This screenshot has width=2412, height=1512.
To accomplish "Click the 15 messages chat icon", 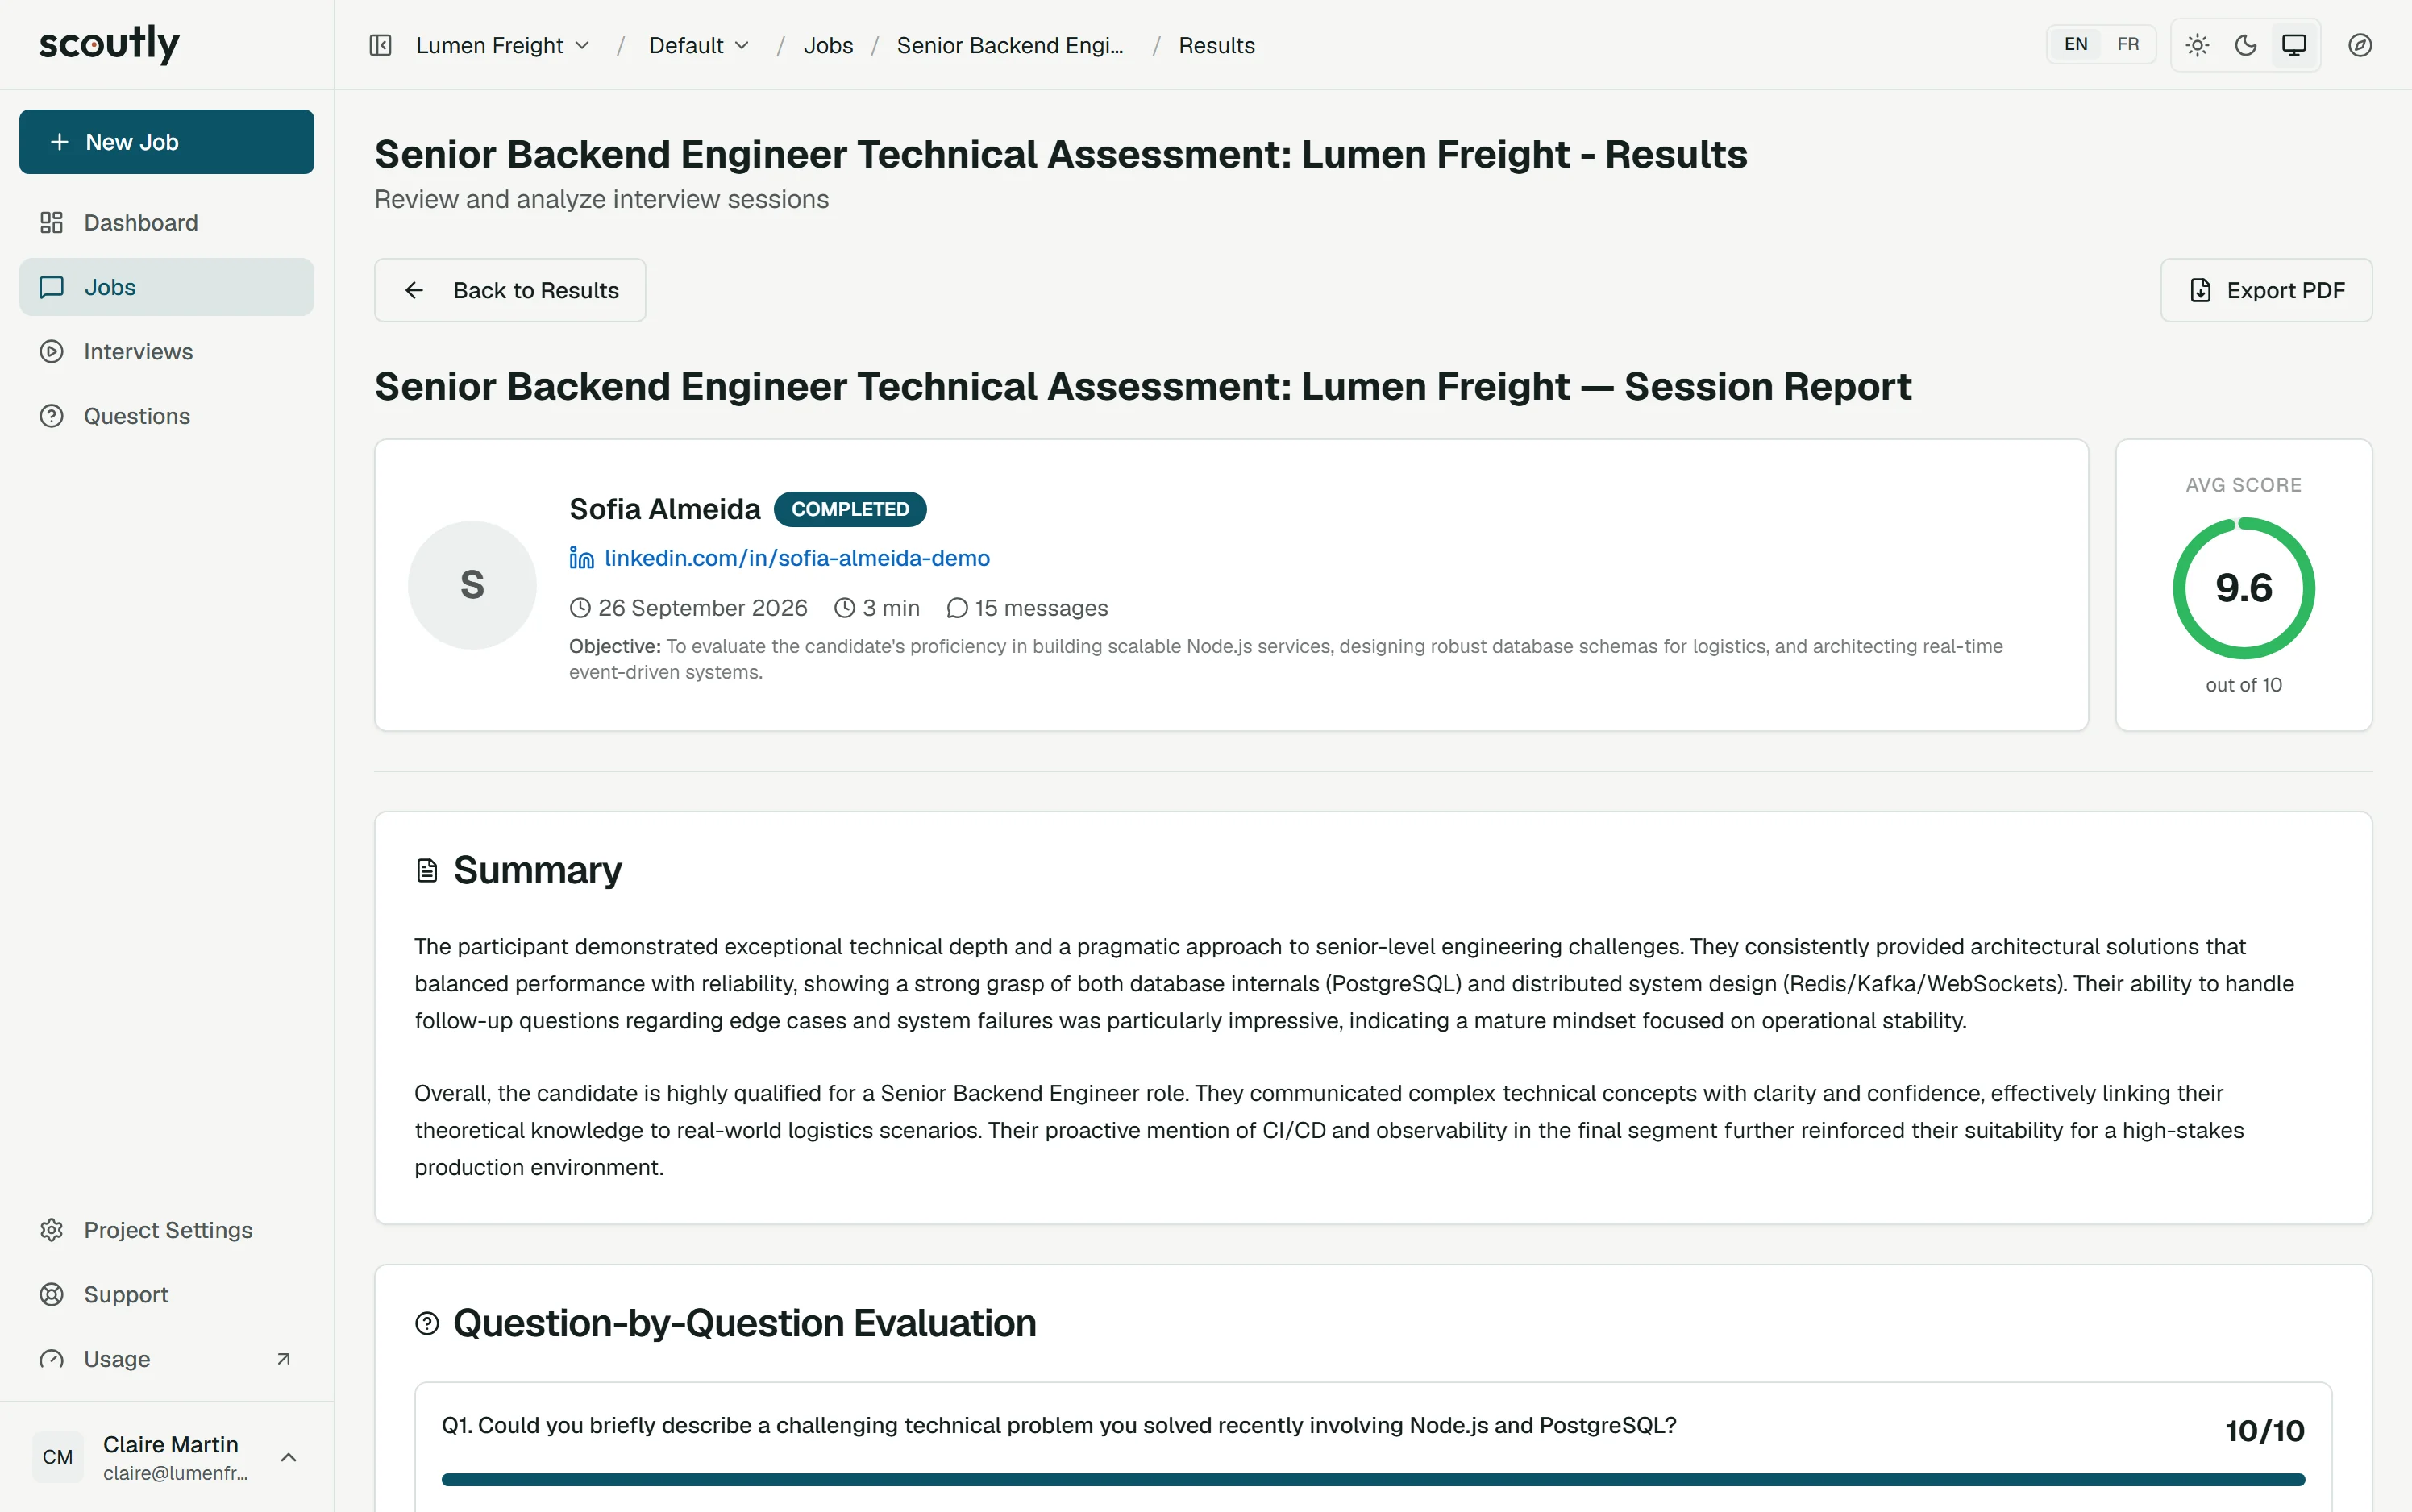I will pyautogui.click(x=957, y=608).
